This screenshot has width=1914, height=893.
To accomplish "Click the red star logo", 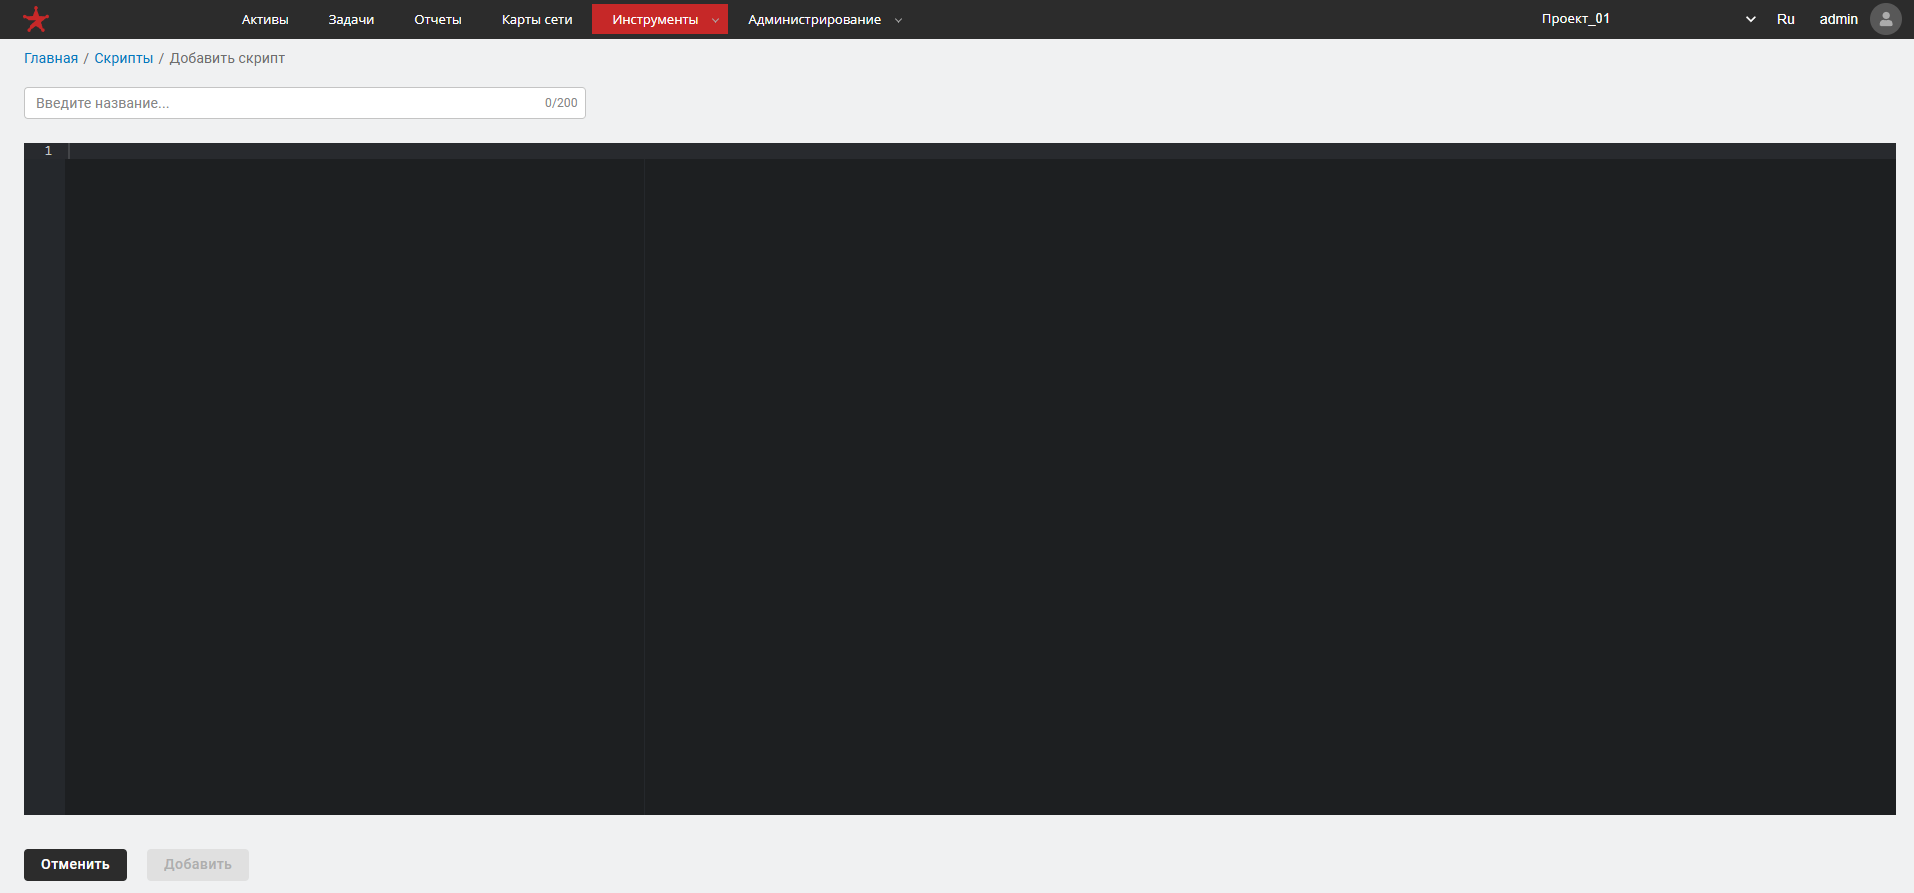I will coord(36,19).
